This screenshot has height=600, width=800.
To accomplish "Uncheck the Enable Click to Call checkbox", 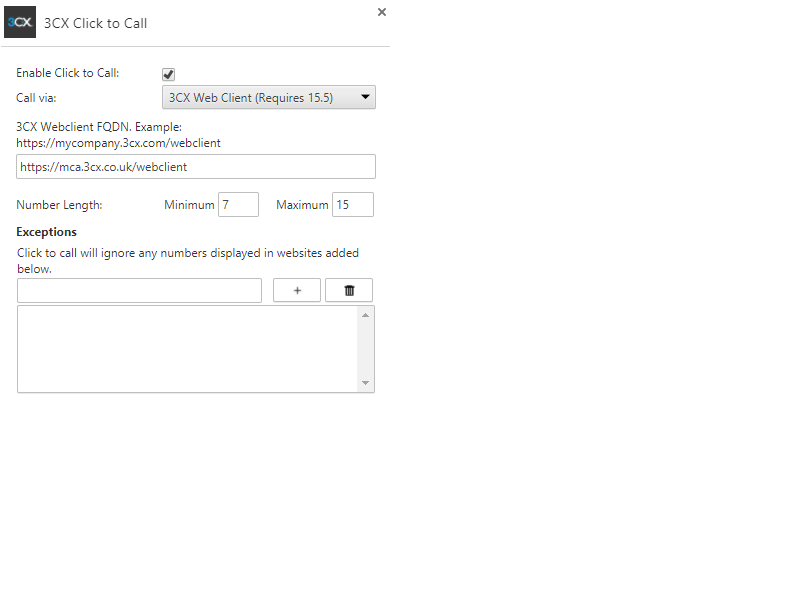I will [168, 74].
